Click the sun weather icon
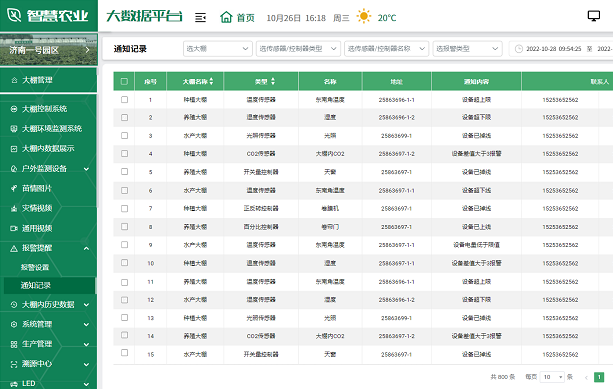 (x=364, y=16)
